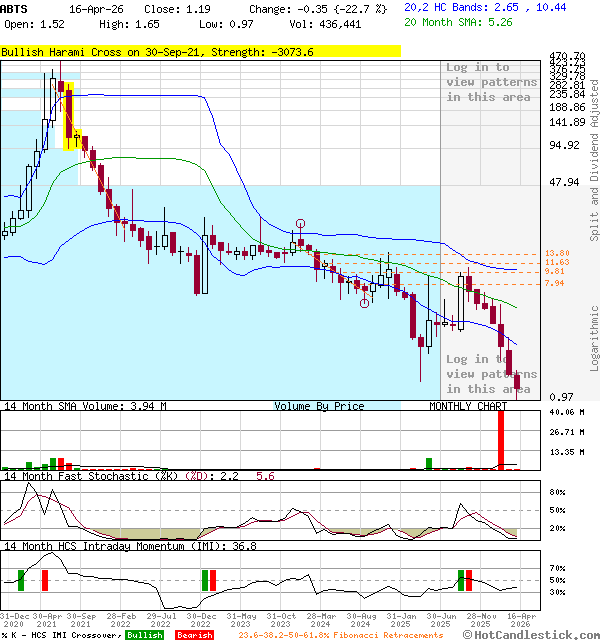Click the Volume By Price label
Viewport: 600px width, 640px height.
point(319,406)
